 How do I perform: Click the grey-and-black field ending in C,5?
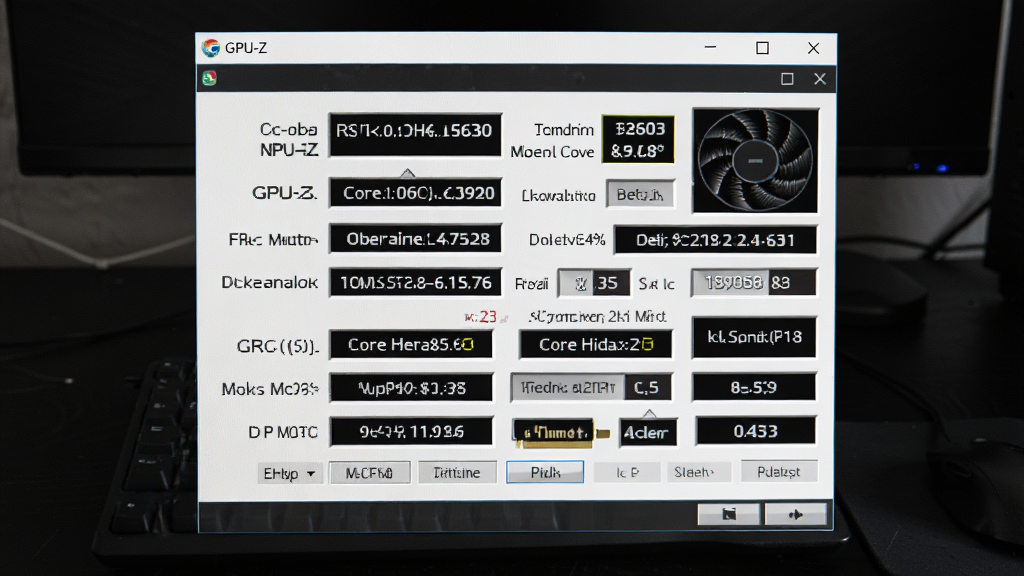click(590, 388)
